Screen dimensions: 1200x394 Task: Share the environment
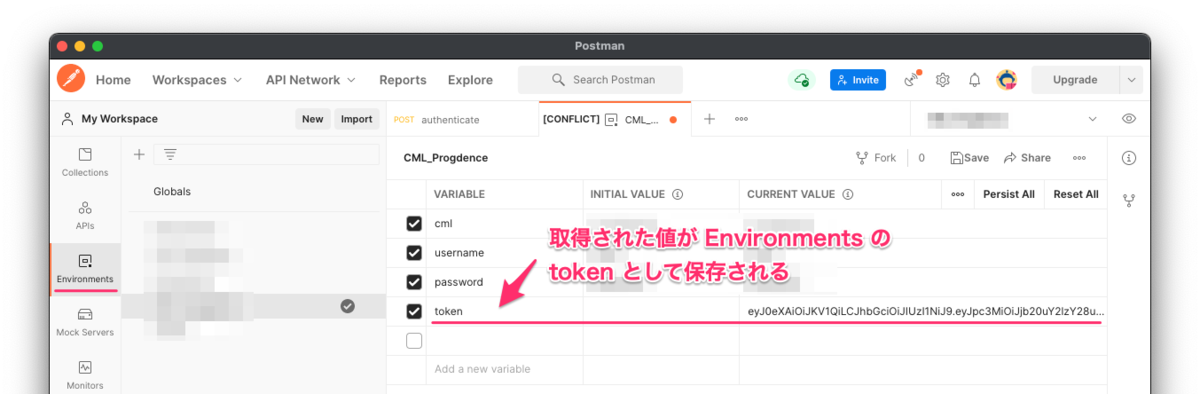click(x=1027, y=158)
